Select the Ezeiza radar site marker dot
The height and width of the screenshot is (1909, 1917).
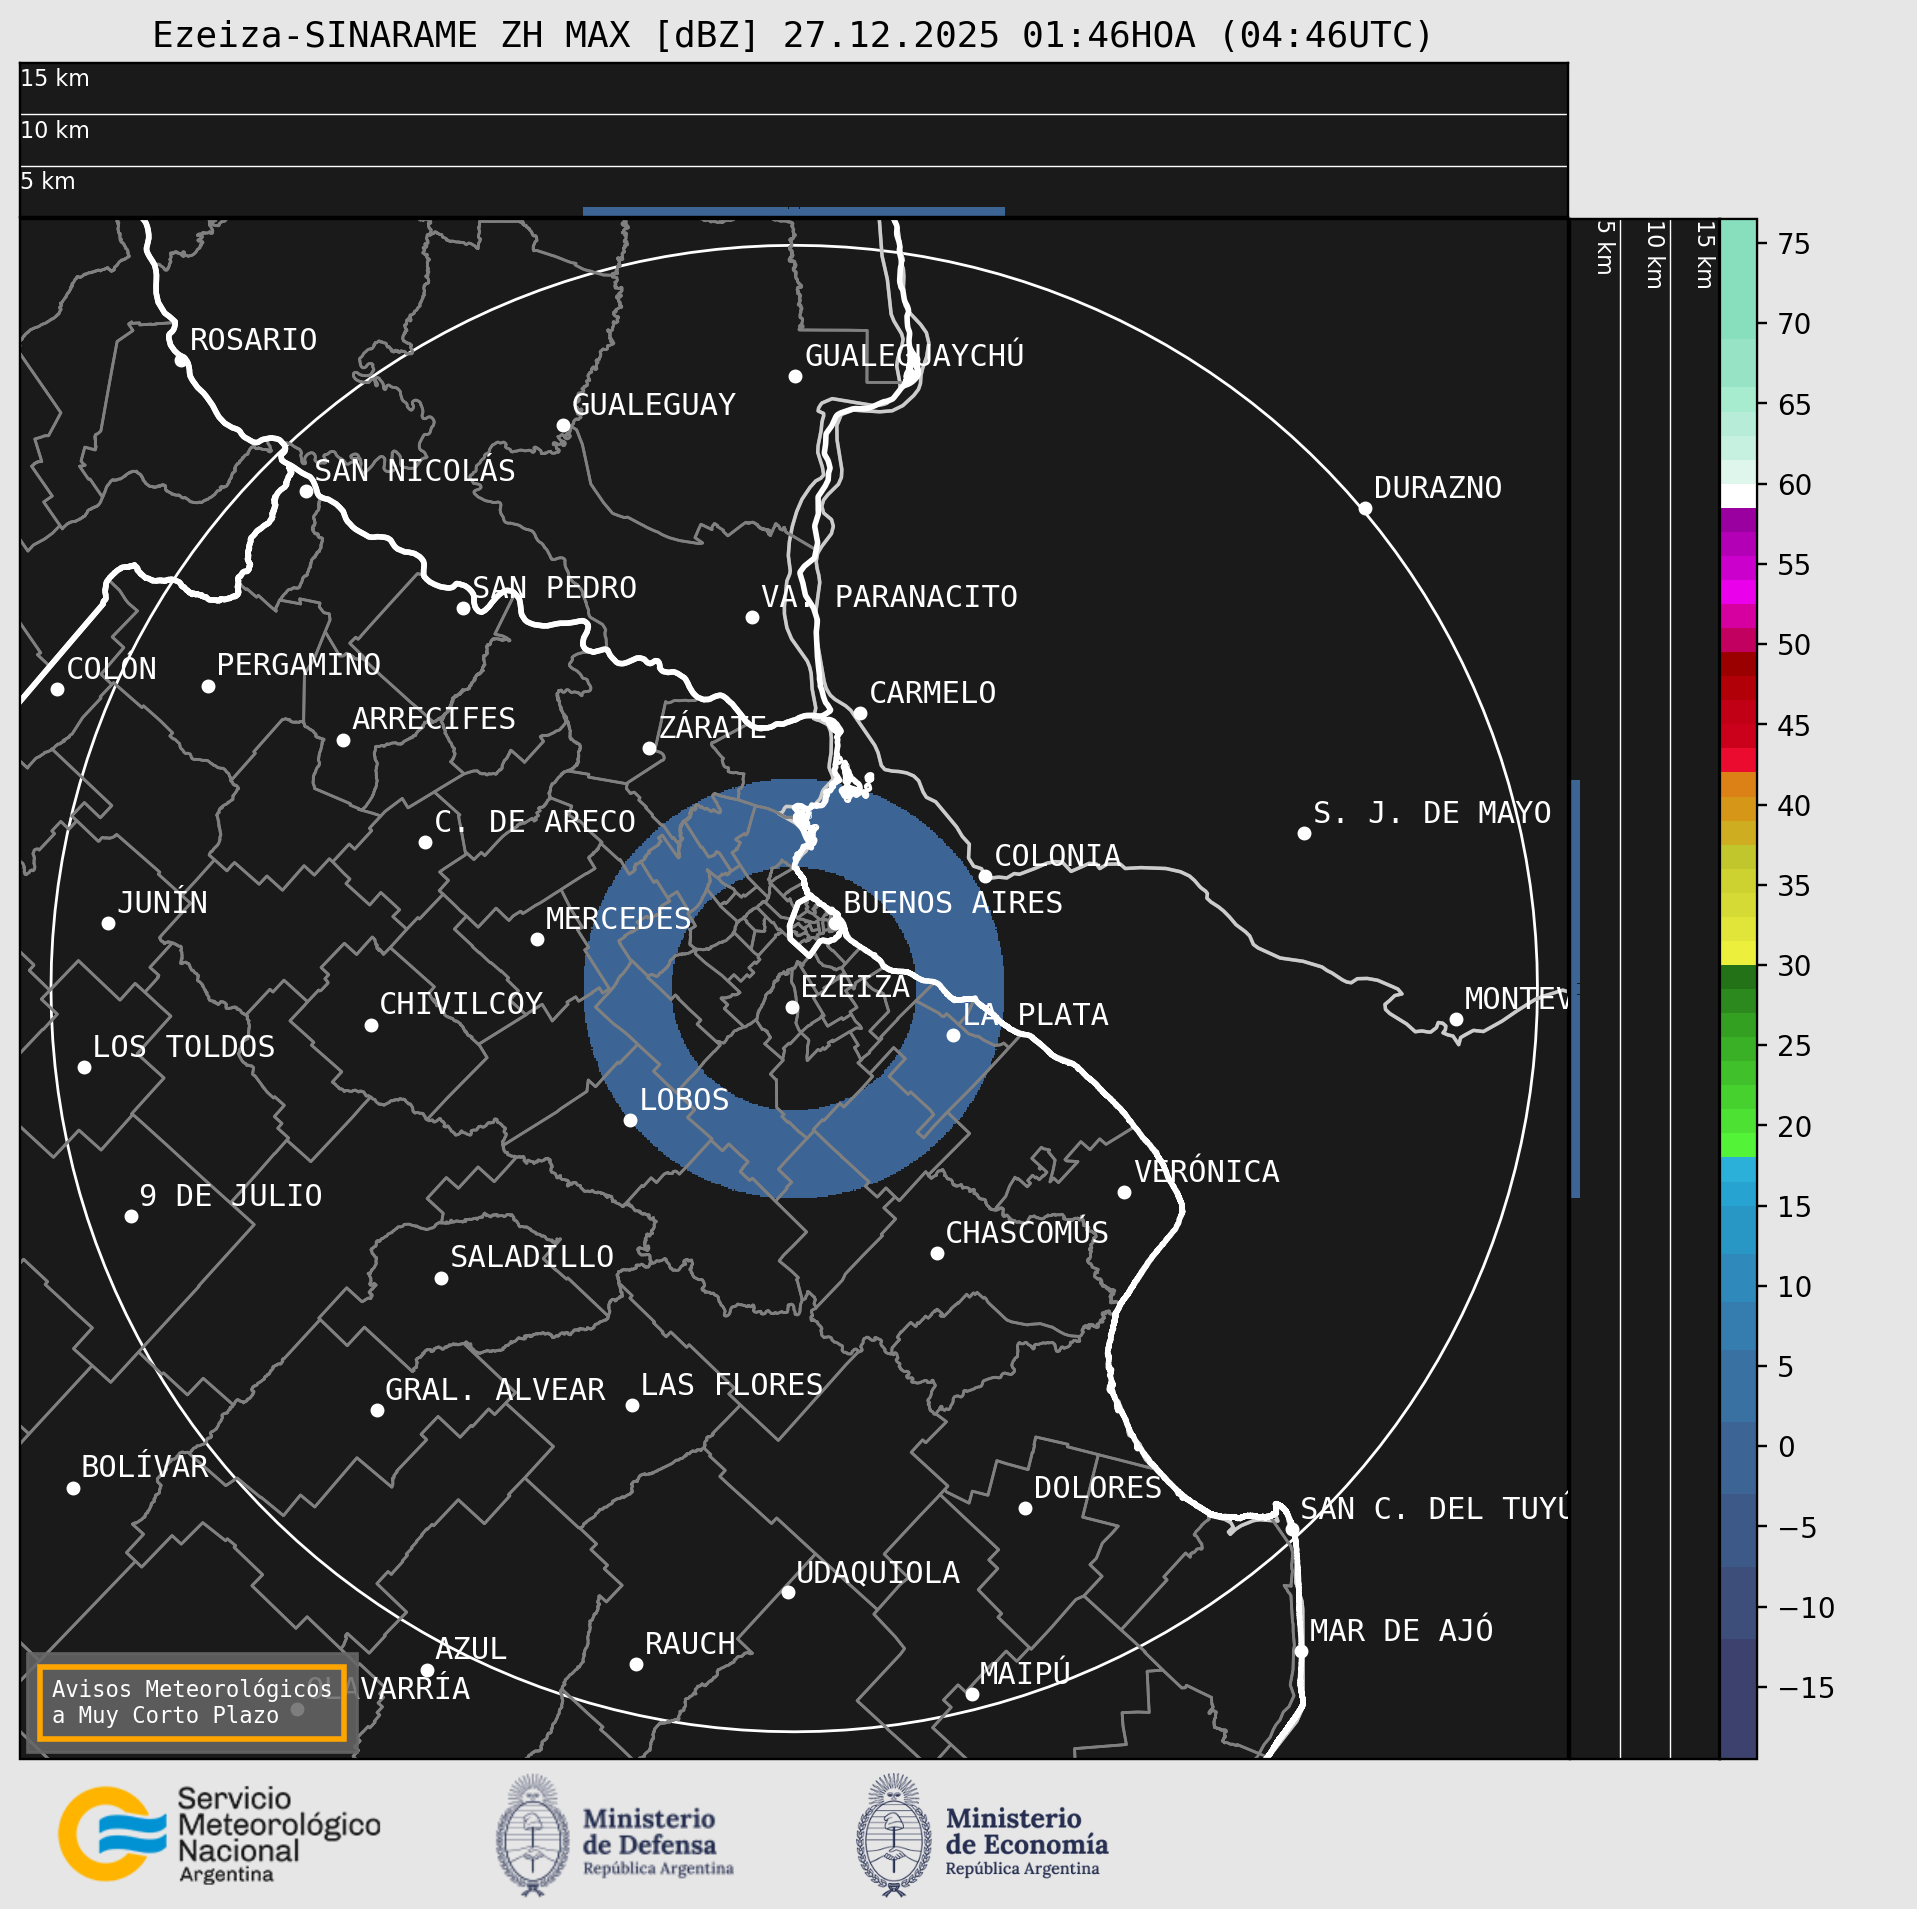(x=792, y=1007)
